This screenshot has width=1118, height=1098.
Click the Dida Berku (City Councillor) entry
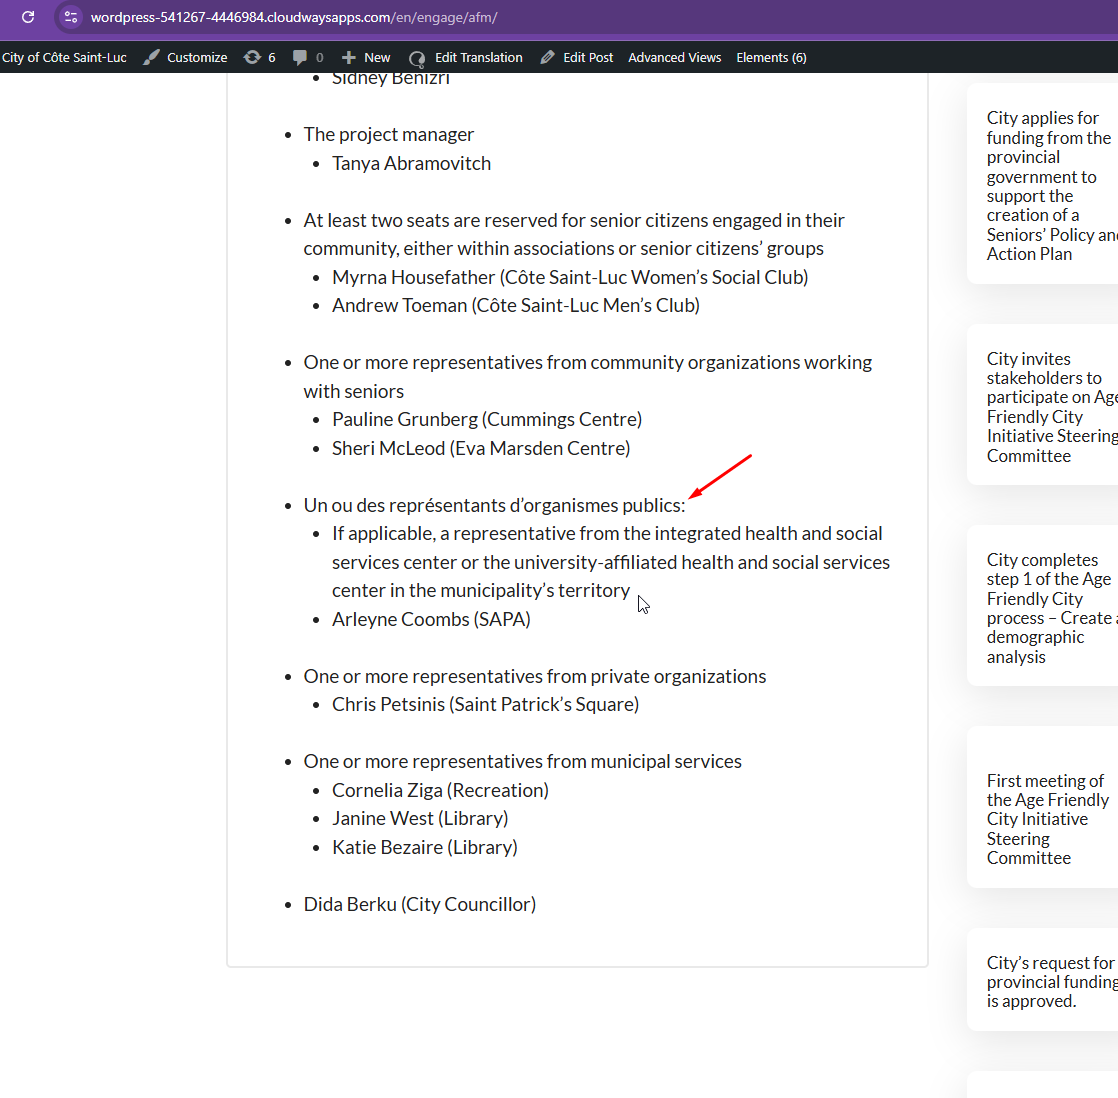420,904
